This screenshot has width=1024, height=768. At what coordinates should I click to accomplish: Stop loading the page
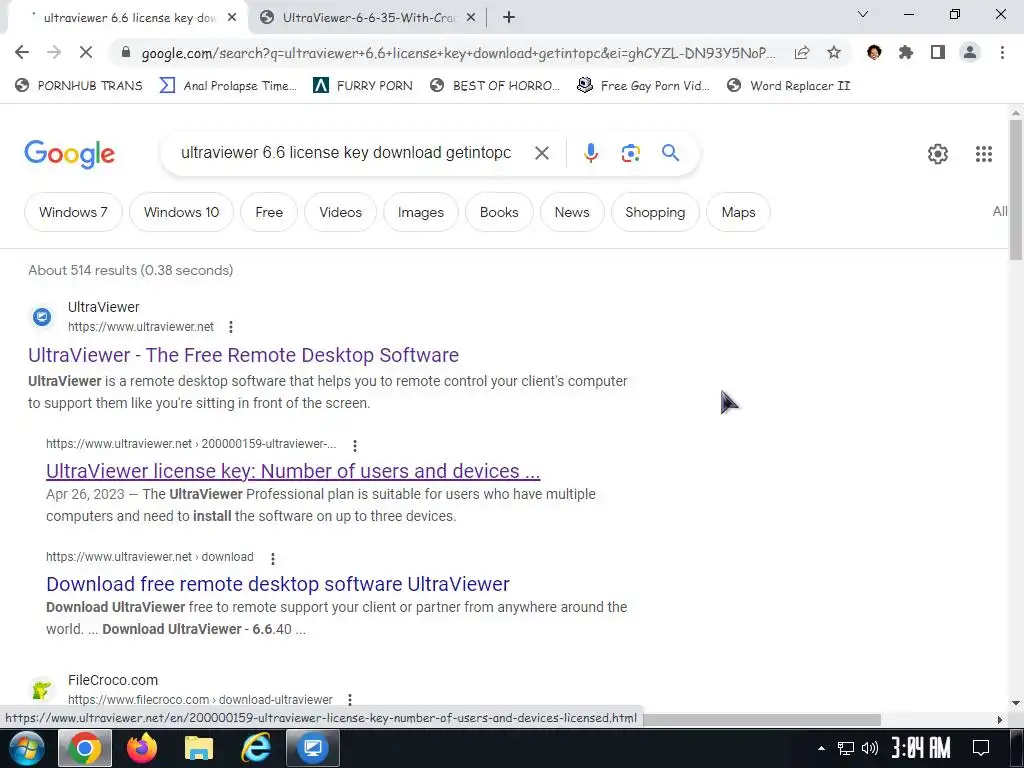[x=86, y=52]
